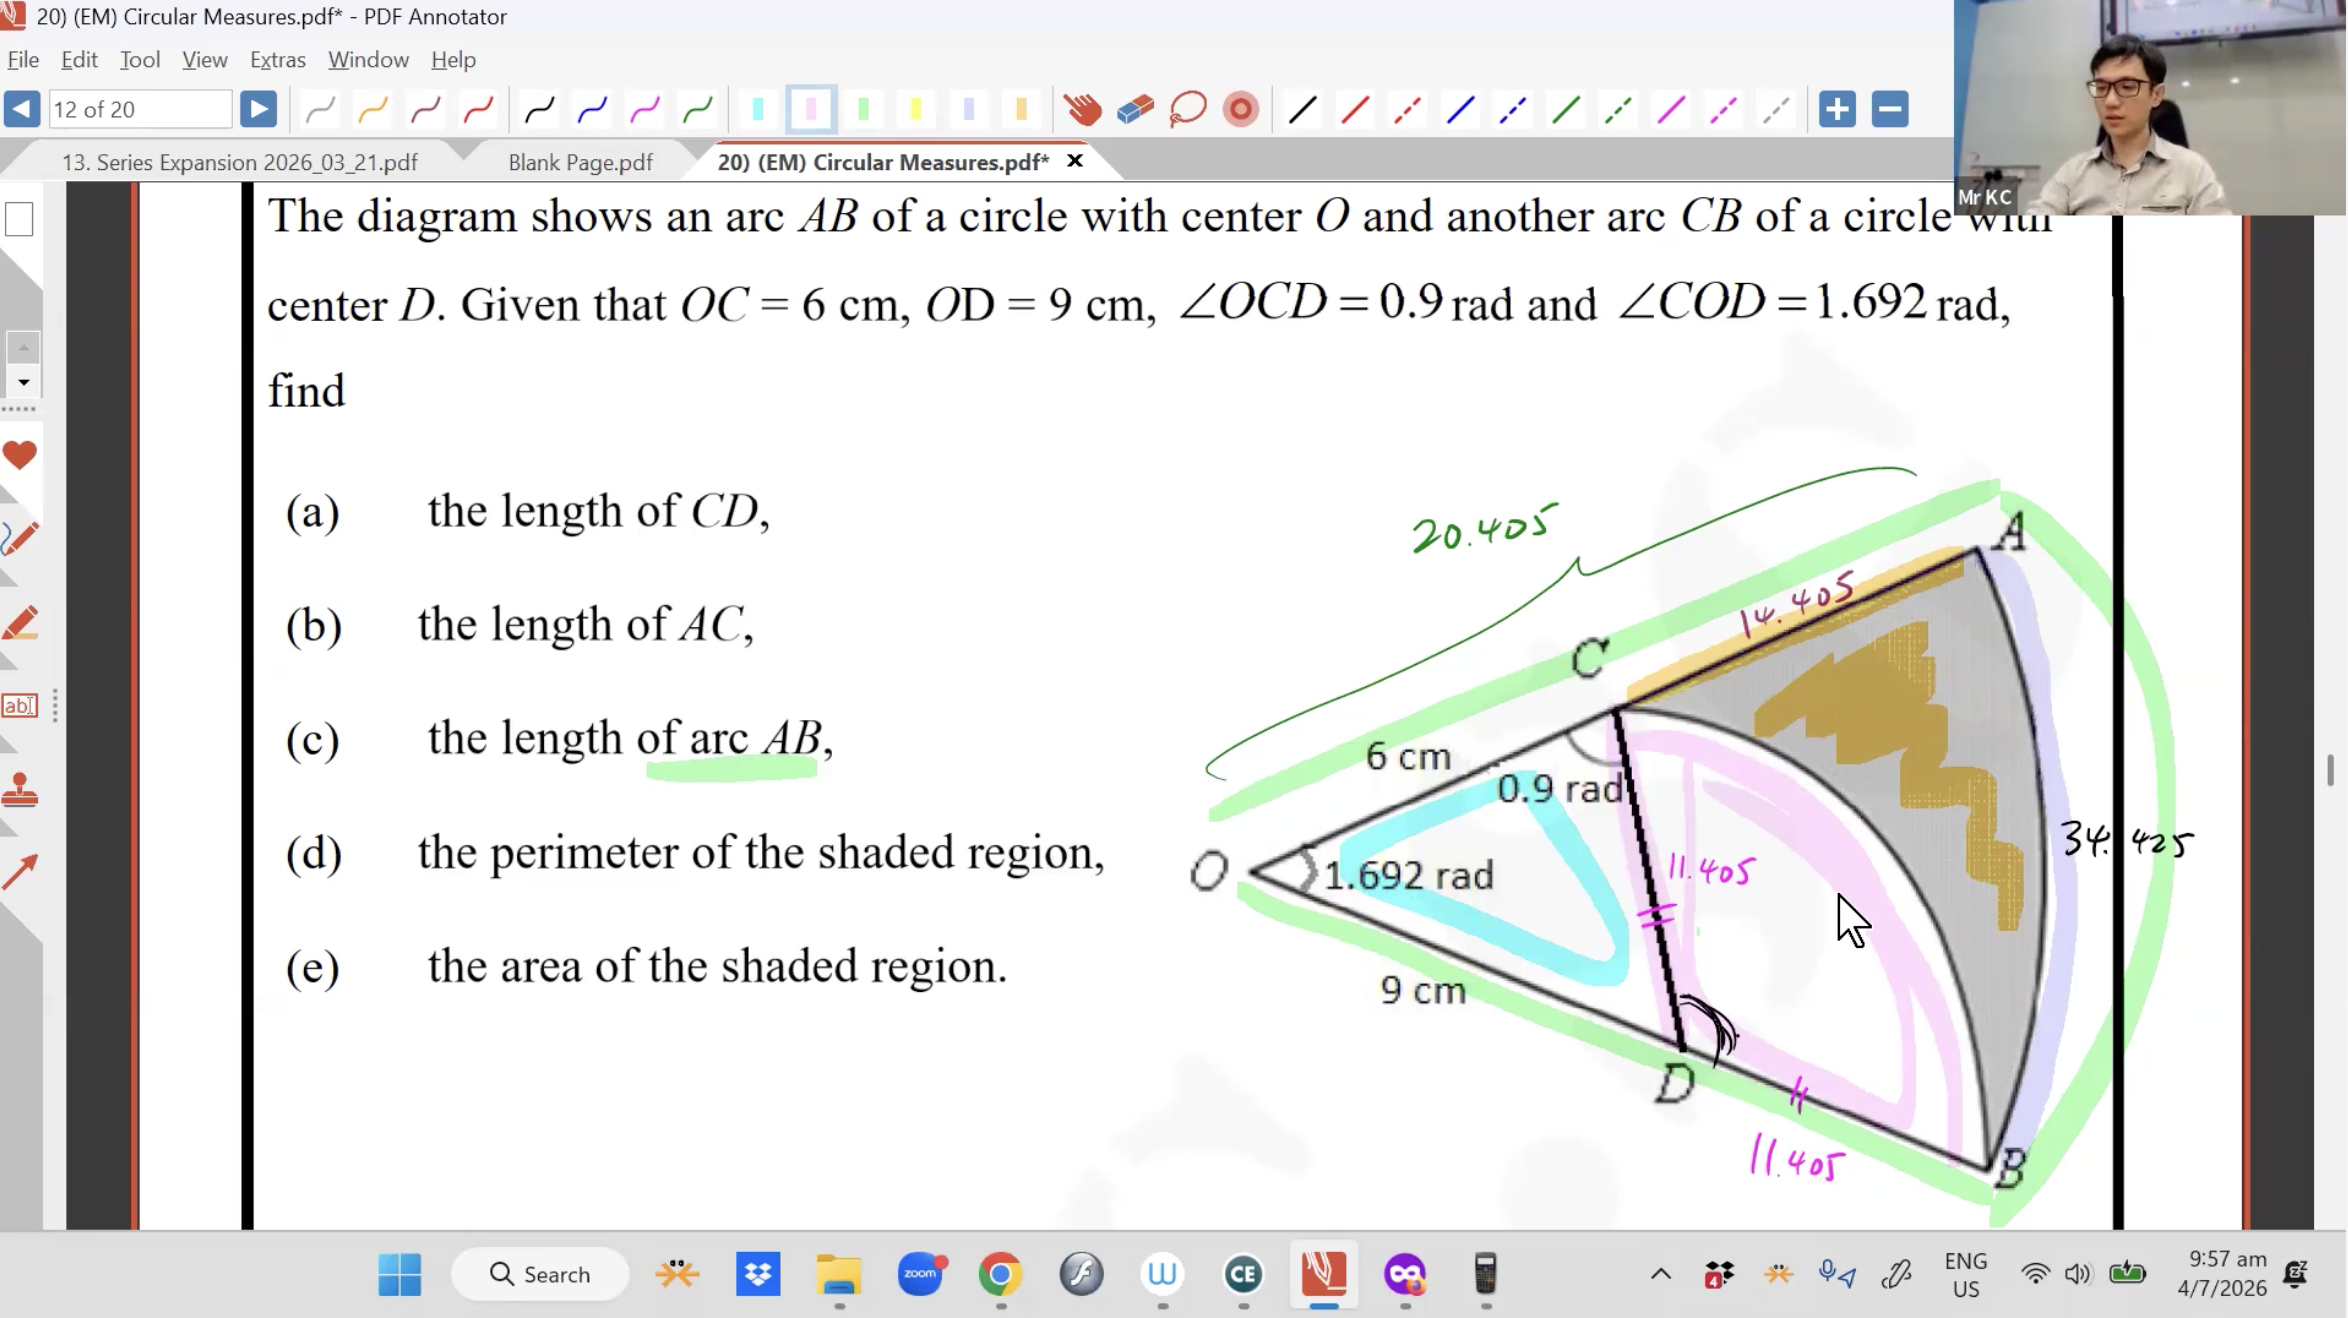The height and width of the screenshot is (1318, 2348).
Task: Open the Edit menu
Action: [79, 60]
